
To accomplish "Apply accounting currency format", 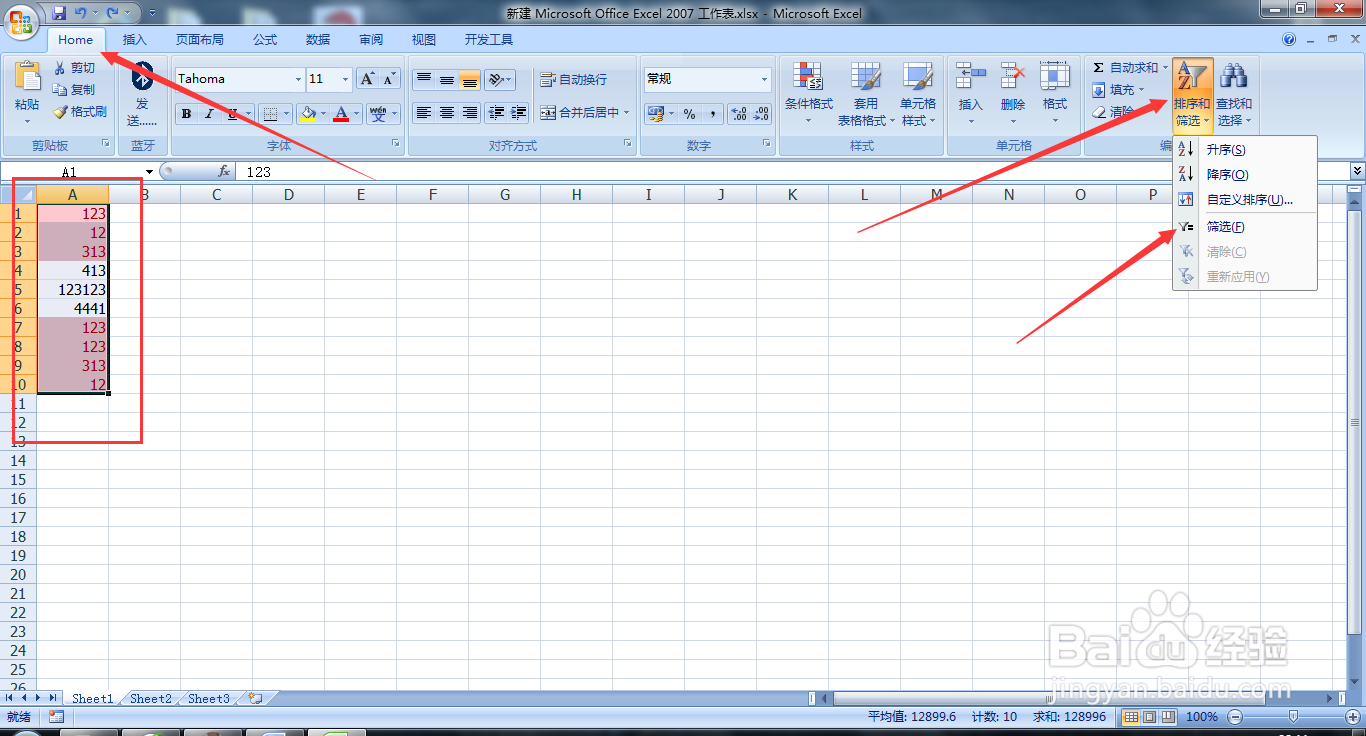I will point(655,114).
